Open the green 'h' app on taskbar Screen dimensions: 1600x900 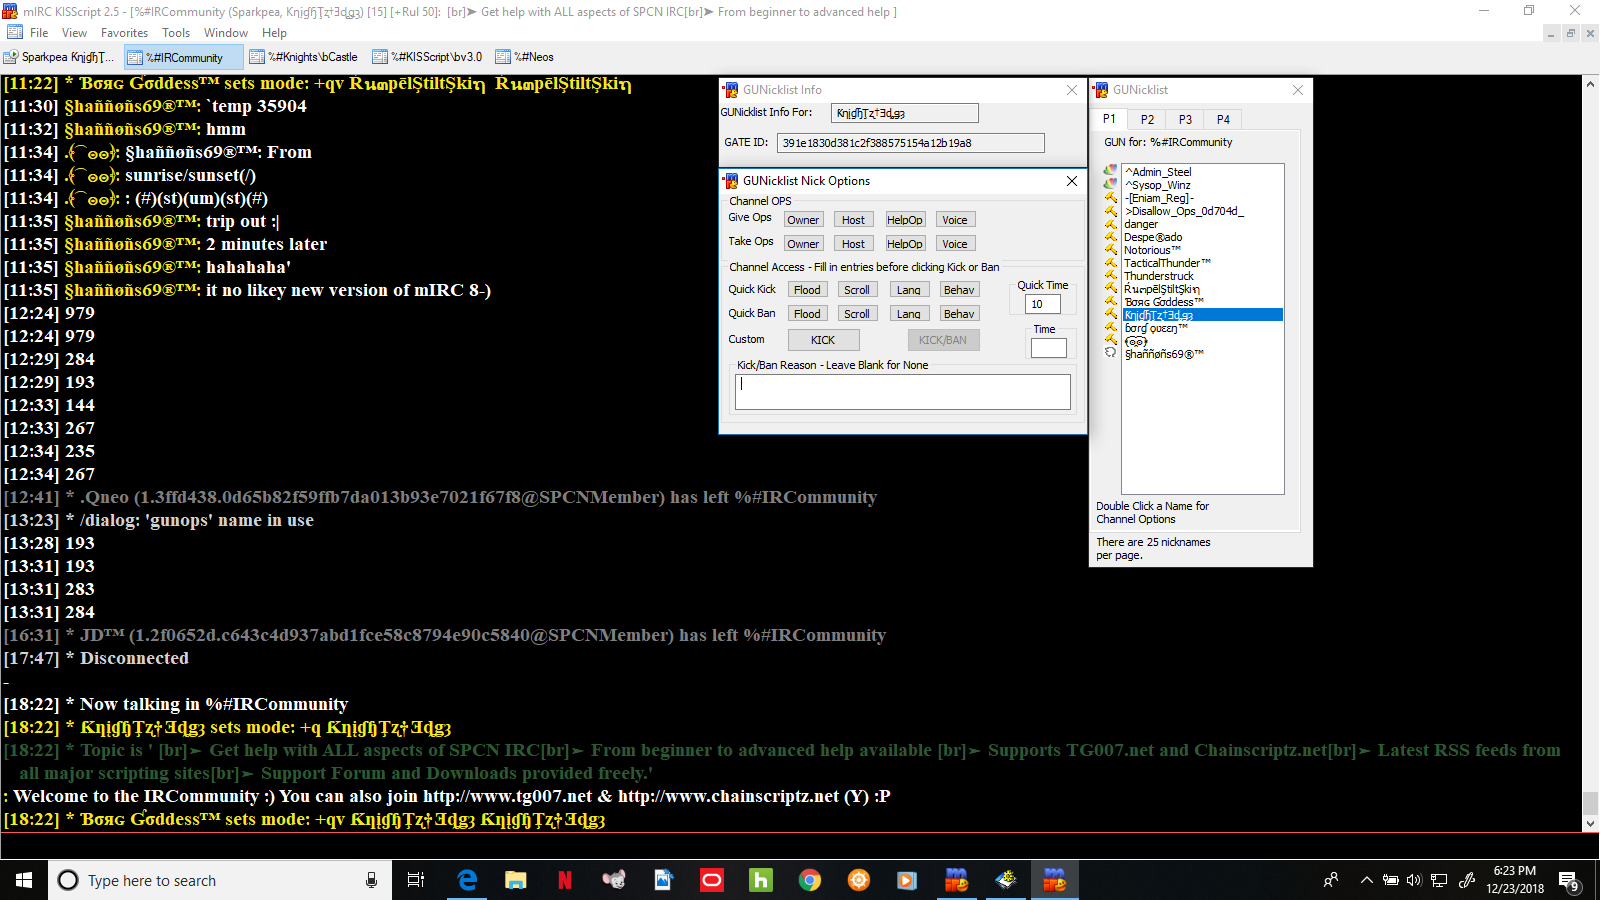click(761, 880)
